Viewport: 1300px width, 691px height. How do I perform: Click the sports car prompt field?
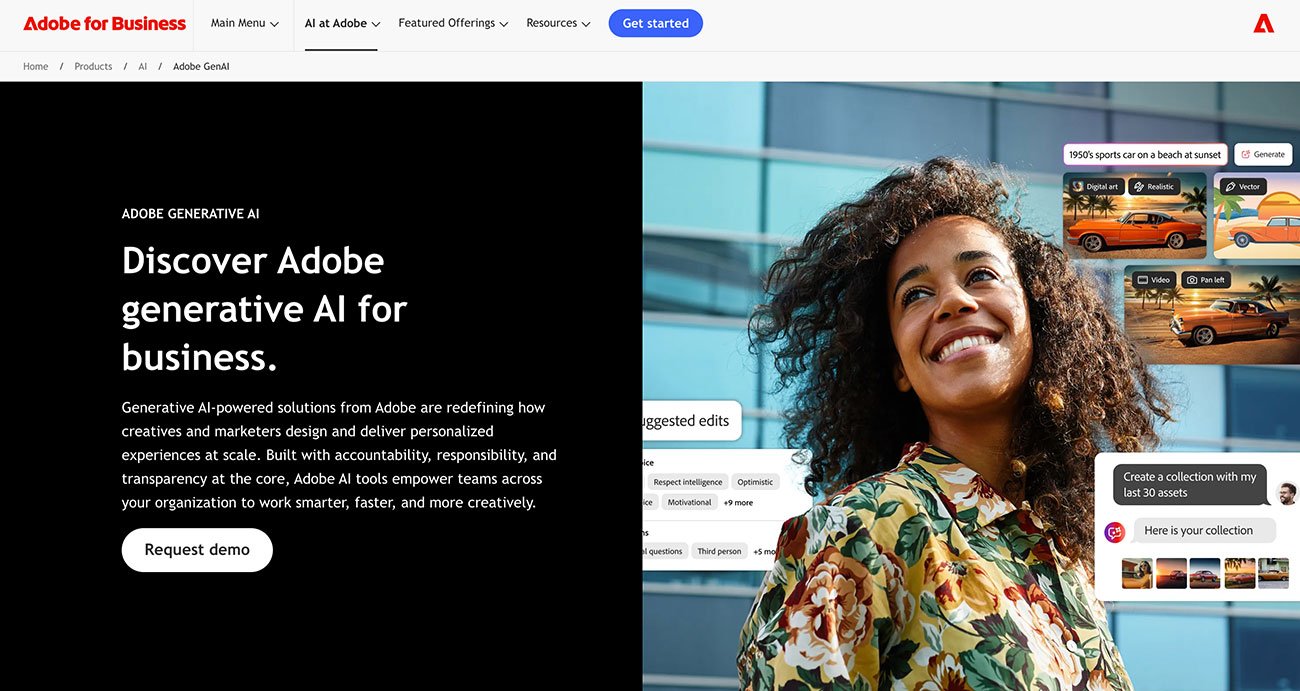(x=1145, y=155)
